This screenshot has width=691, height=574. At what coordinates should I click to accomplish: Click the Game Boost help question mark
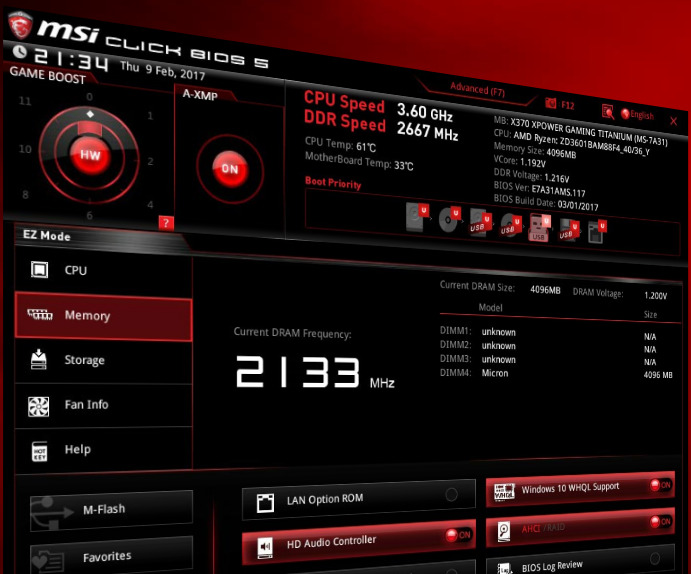pos(166,222)
